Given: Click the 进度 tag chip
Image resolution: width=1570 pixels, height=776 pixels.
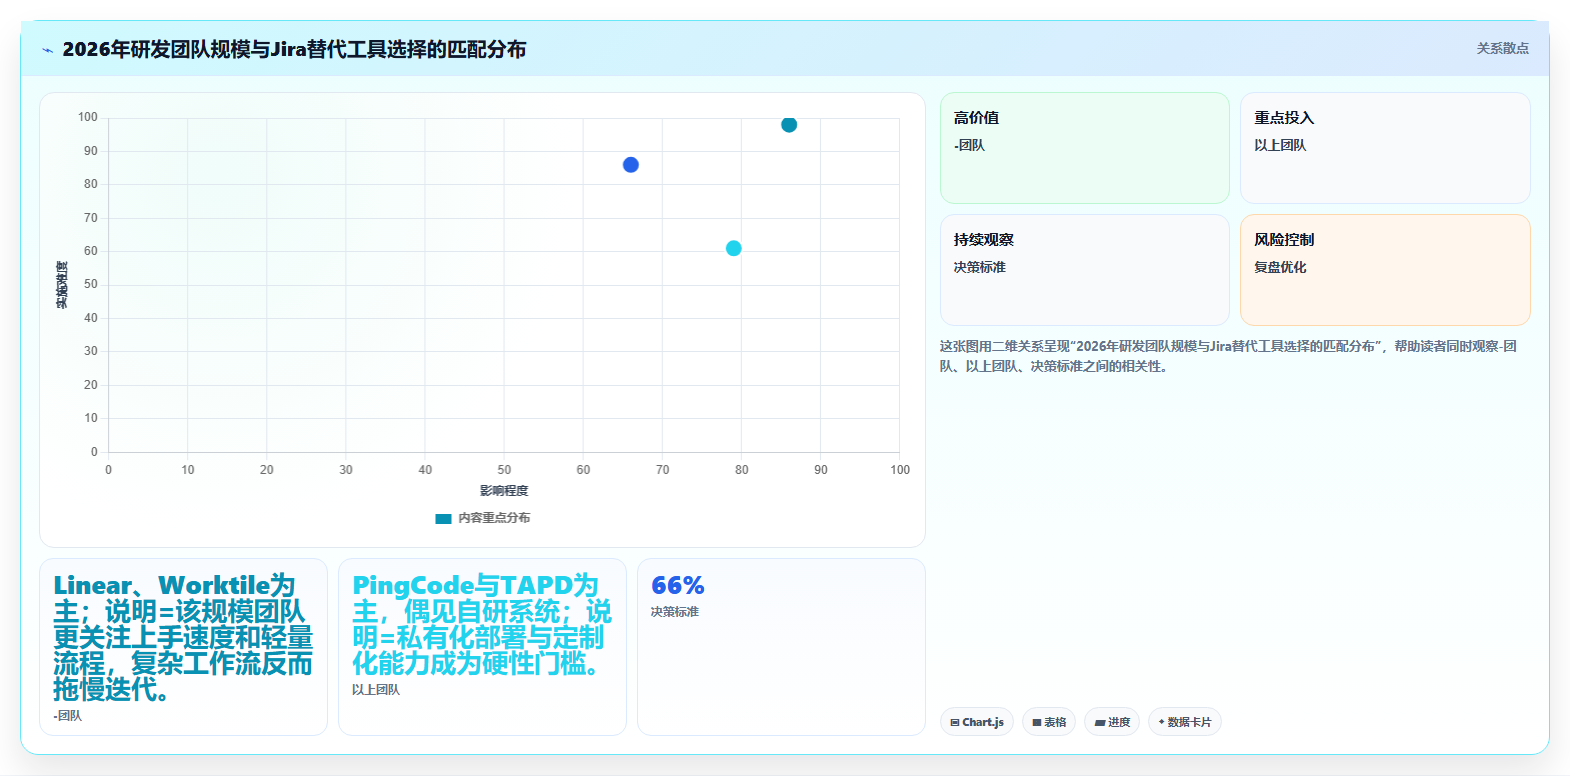Looking at the screenshot, I should (x=1112, y=722).
